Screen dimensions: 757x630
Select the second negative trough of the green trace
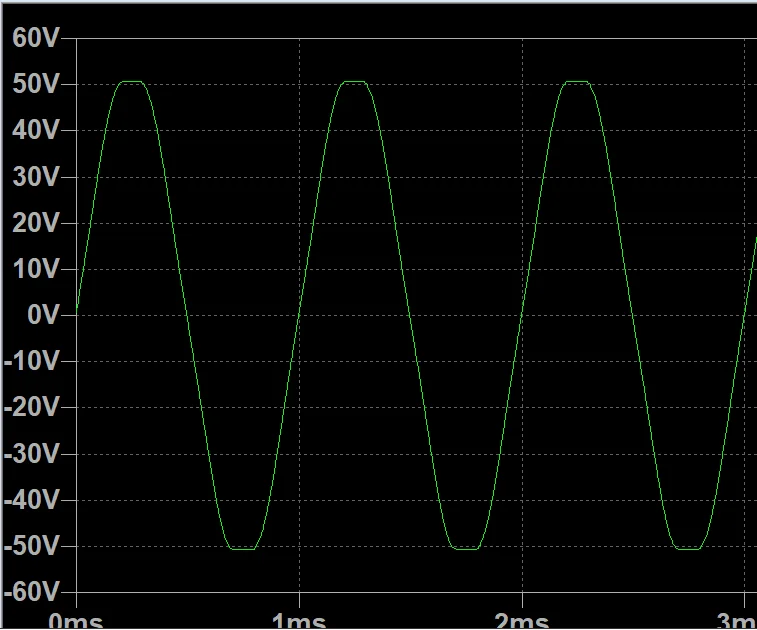[x=466, y=548]
